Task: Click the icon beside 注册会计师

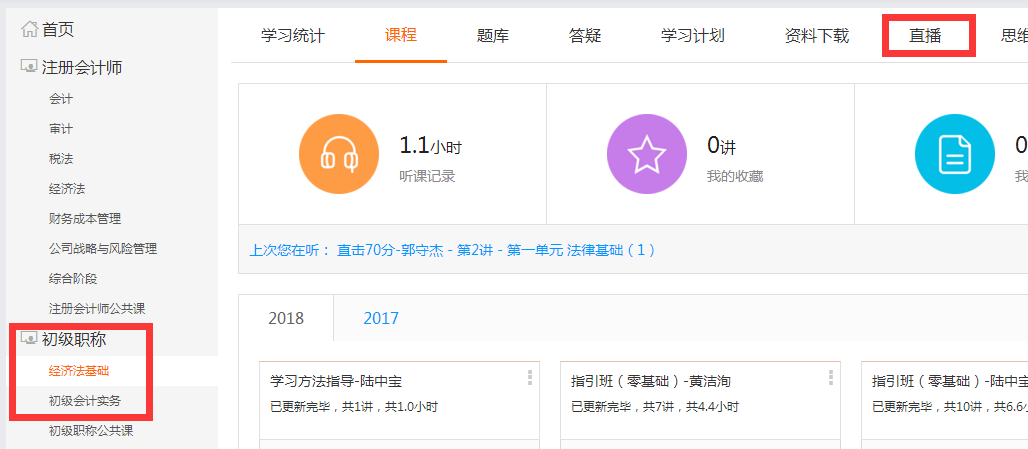Action: [x=29, y=68]
